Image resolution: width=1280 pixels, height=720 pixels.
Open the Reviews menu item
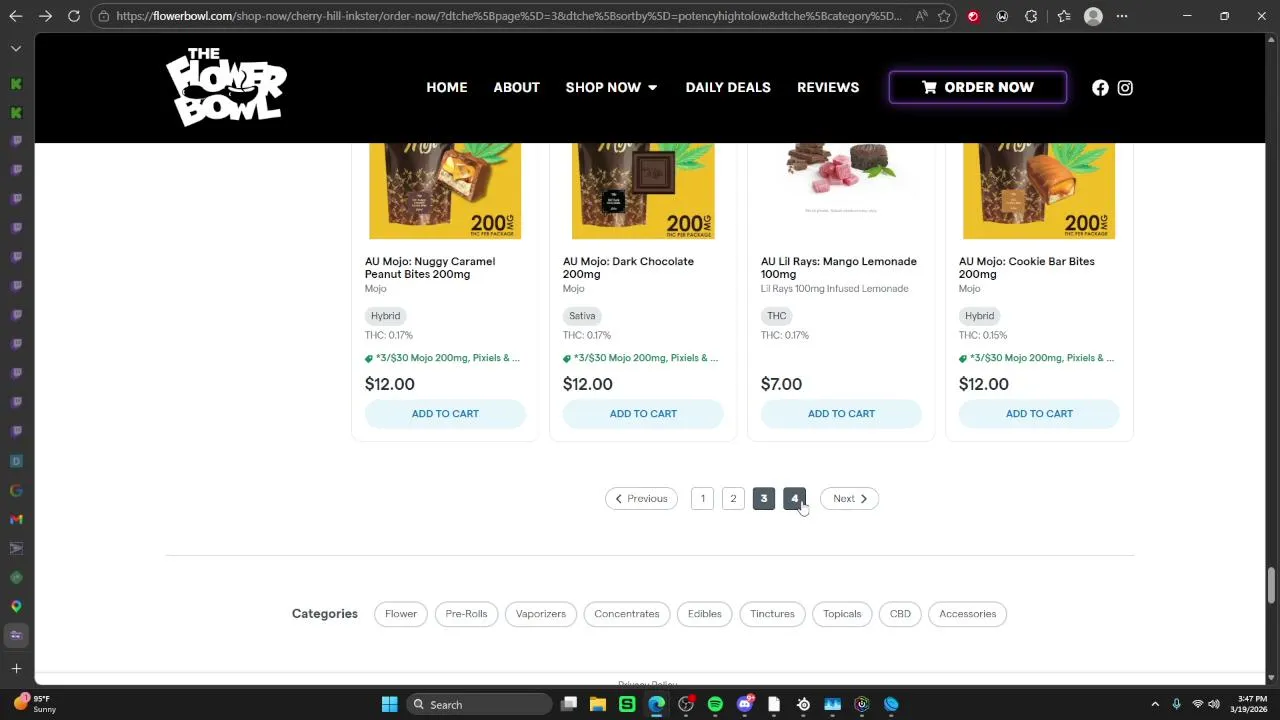click(828, 88)
